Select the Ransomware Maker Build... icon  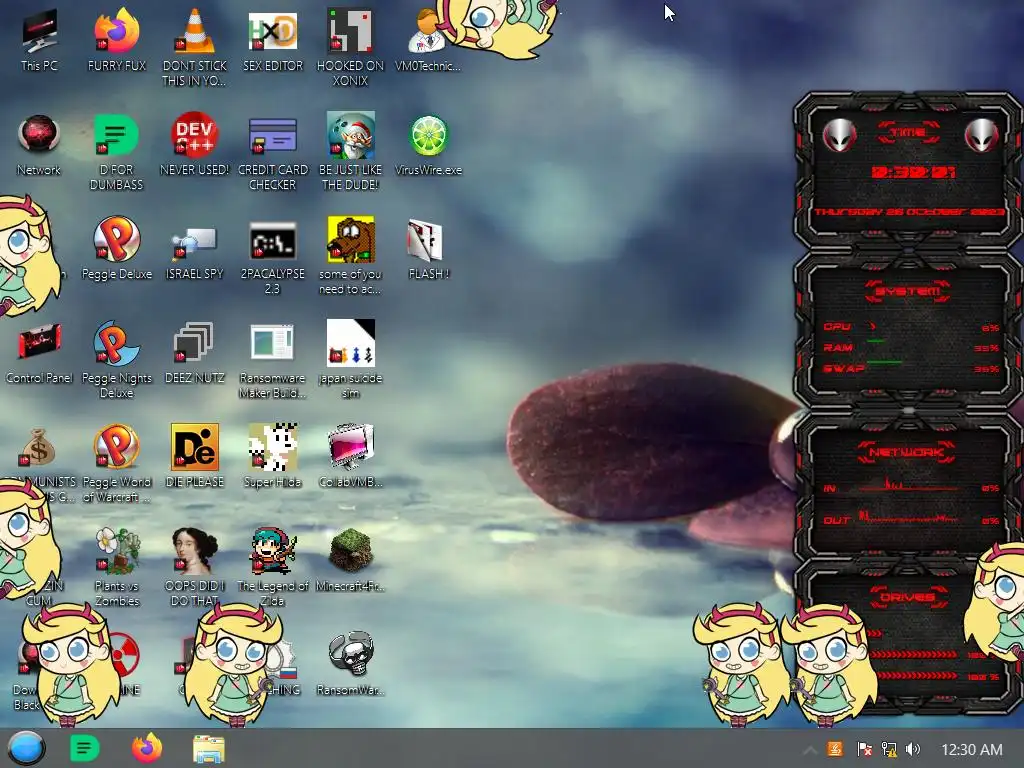273,360
